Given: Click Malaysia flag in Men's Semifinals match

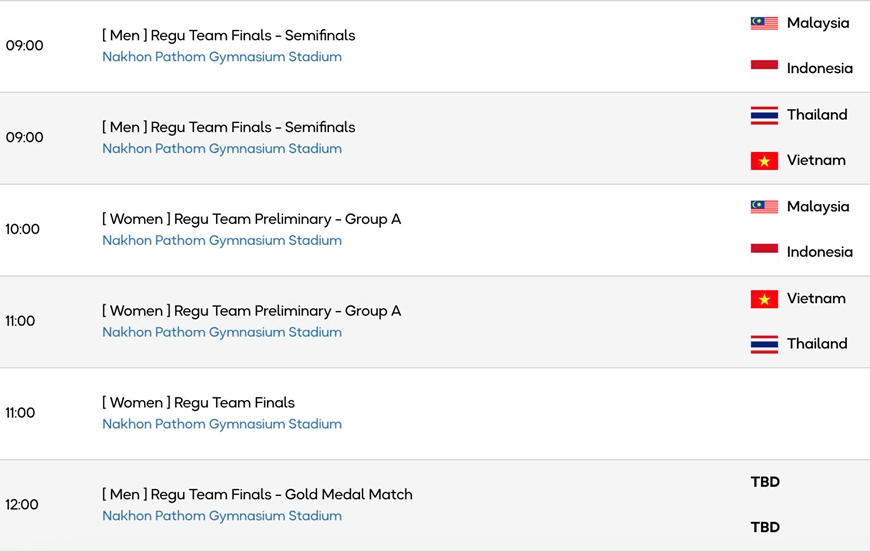Looking at the screenshot, I should [764, 23].
